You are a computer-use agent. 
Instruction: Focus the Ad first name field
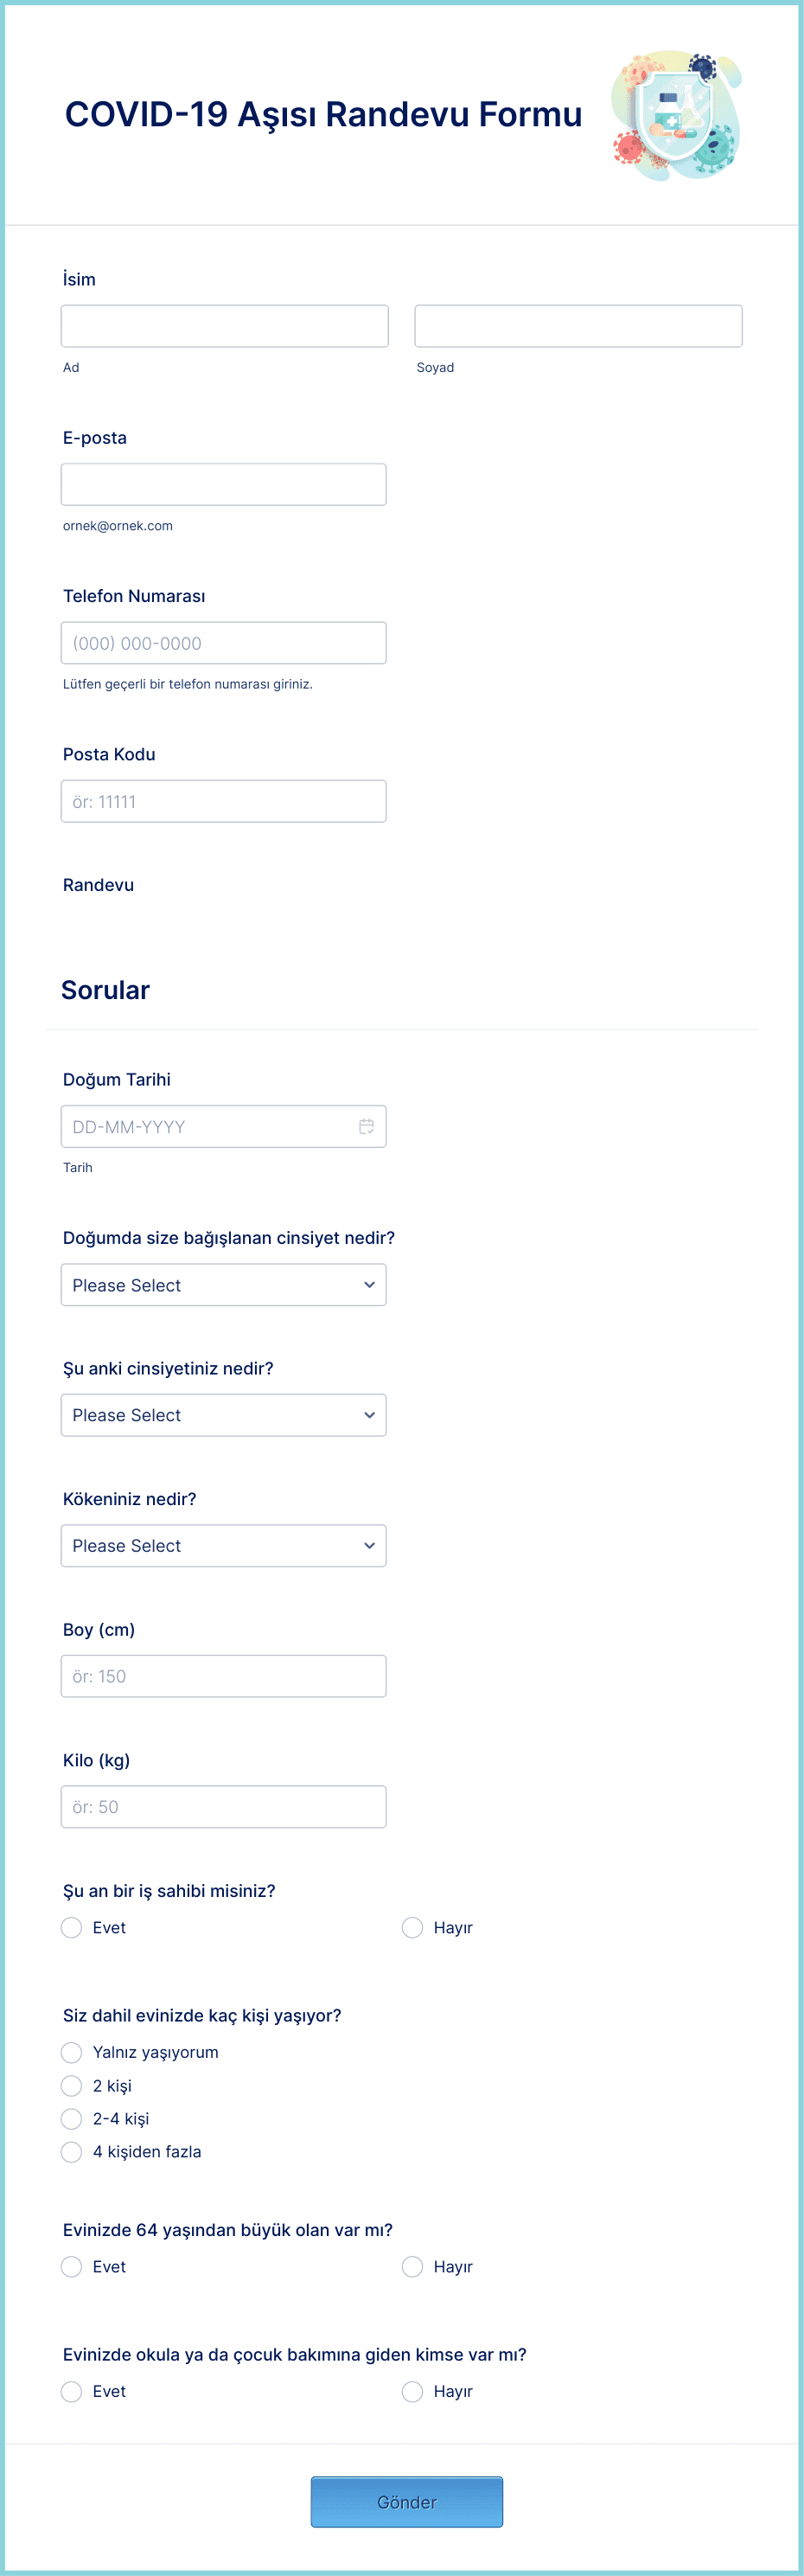coord(225,326)
